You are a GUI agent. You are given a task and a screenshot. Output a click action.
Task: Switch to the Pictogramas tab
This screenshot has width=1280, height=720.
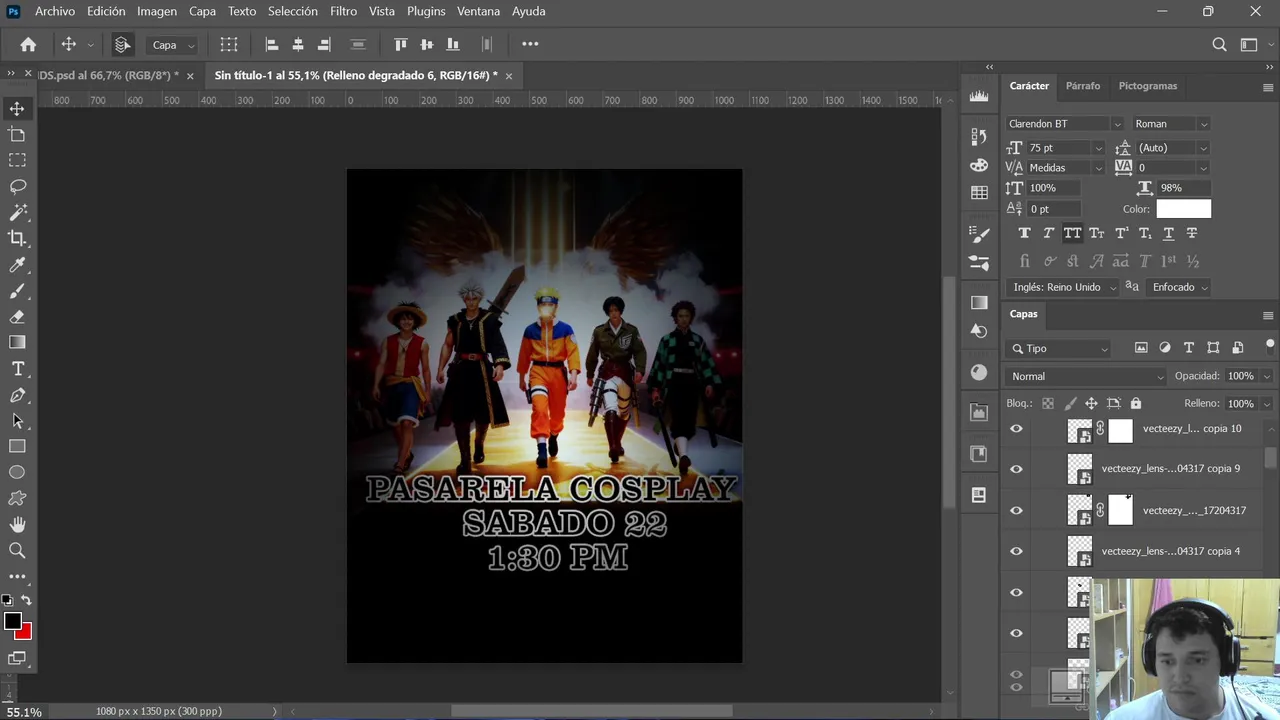pyautogui.click(x=1147, y=86)
